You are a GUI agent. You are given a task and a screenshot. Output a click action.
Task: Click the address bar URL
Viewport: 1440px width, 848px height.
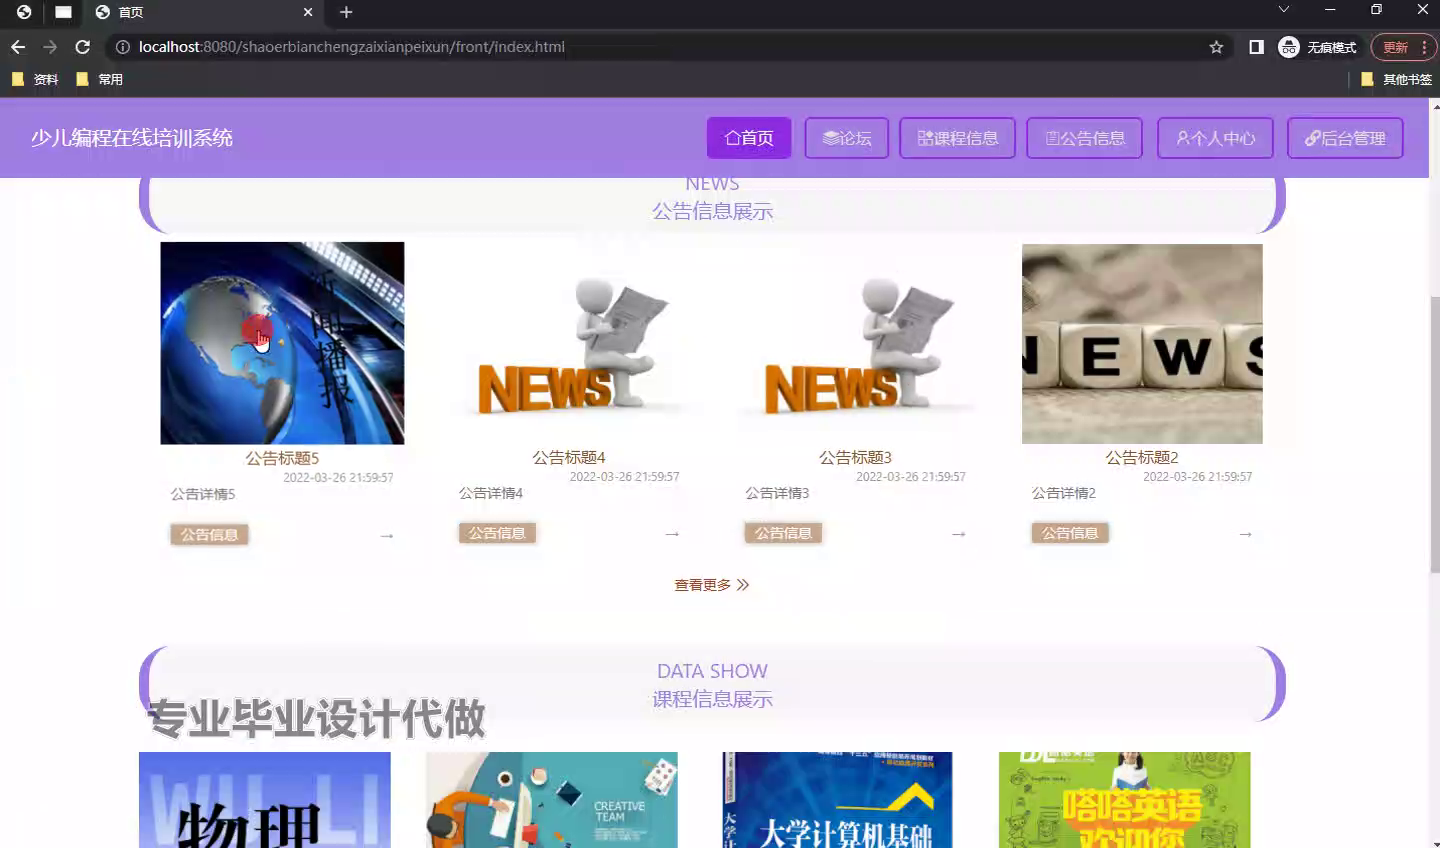pyautogui.click(x=352, y=47)
